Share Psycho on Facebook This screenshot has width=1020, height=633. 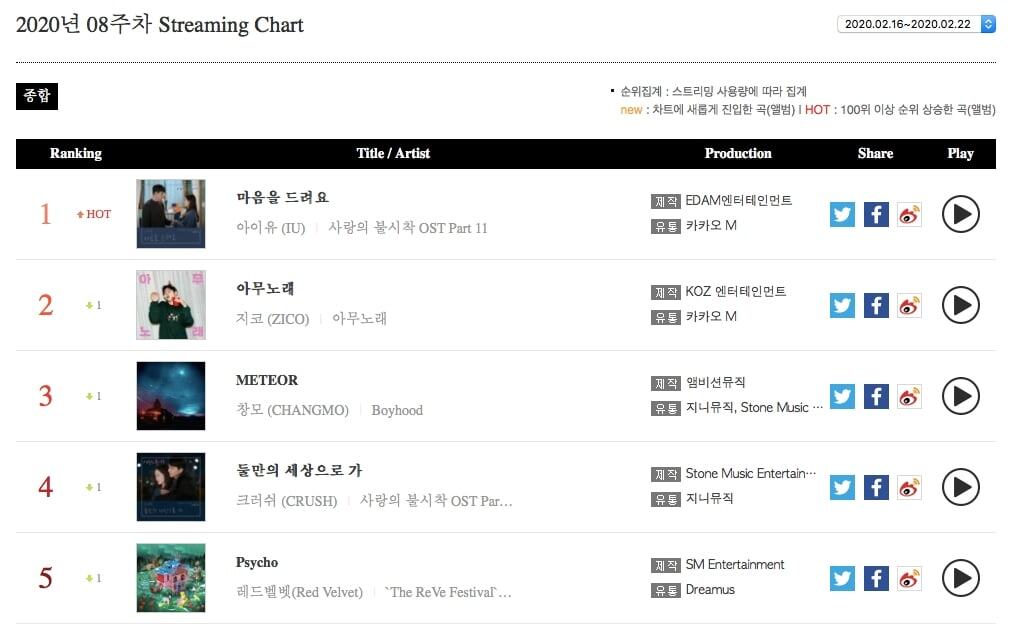pyautogui.click(x=876, y=578)
